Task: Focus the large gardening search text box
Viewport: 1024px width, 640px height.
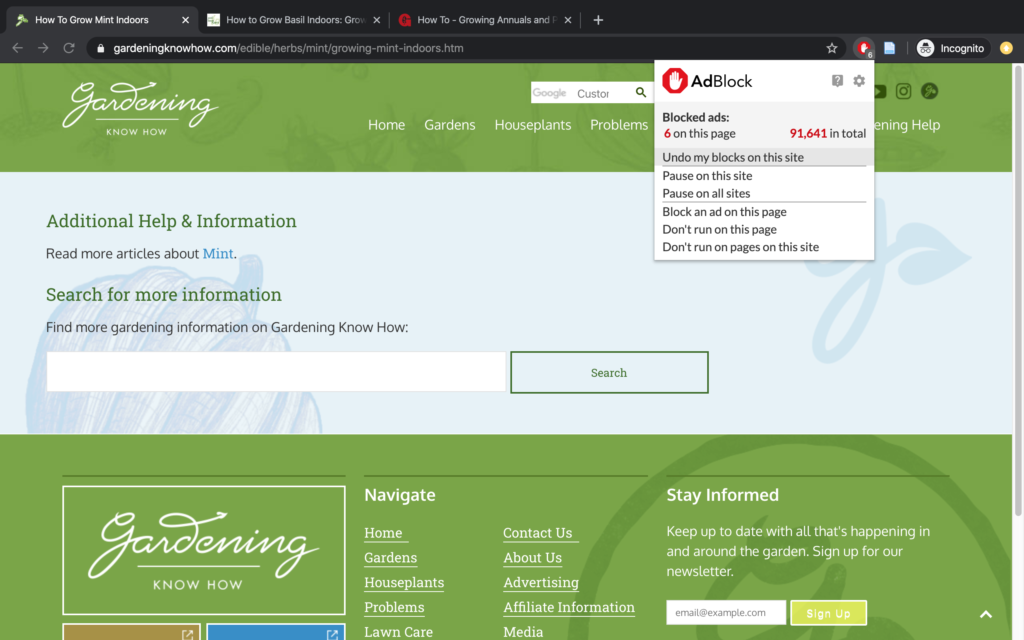Action: pos(276,372)
